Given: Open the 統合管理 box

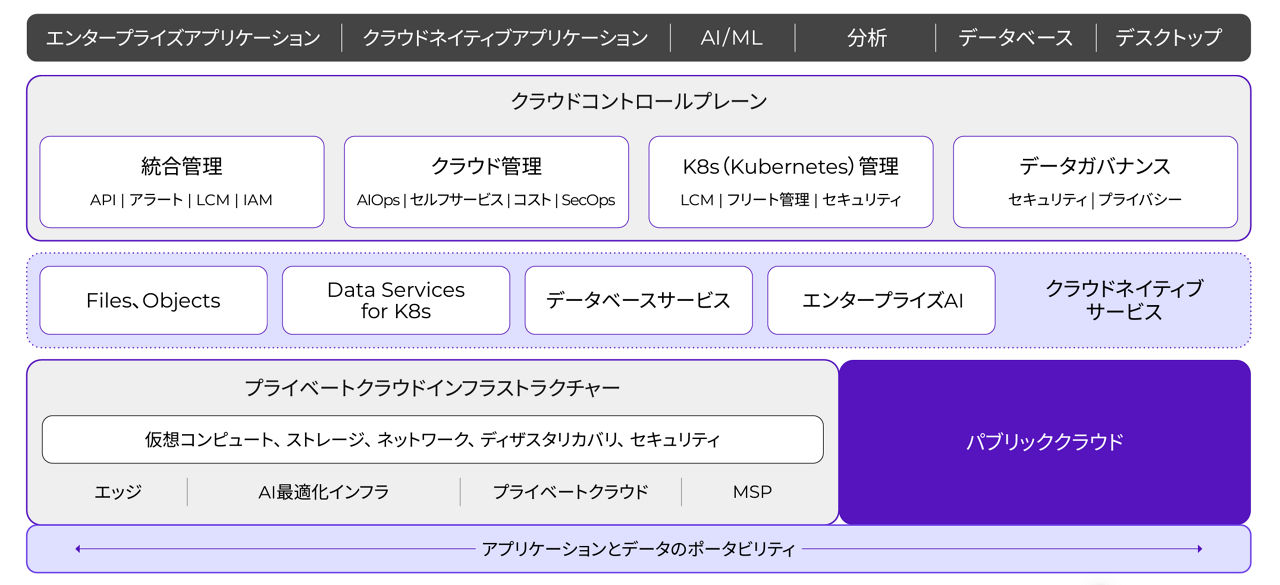Looking at the screenshot, I should pyautogui.click(x=182, y=180).
